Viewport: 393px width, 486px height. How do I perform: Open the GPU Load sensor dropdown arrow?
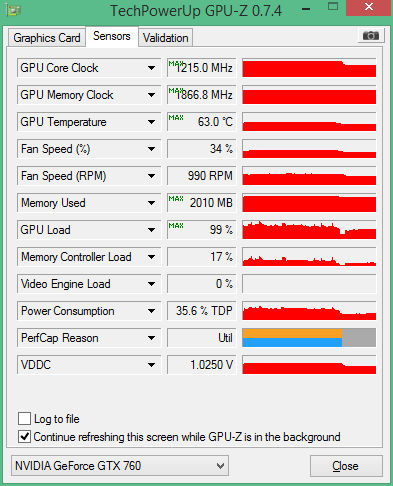pyautogui.click(x=151, y=230)
